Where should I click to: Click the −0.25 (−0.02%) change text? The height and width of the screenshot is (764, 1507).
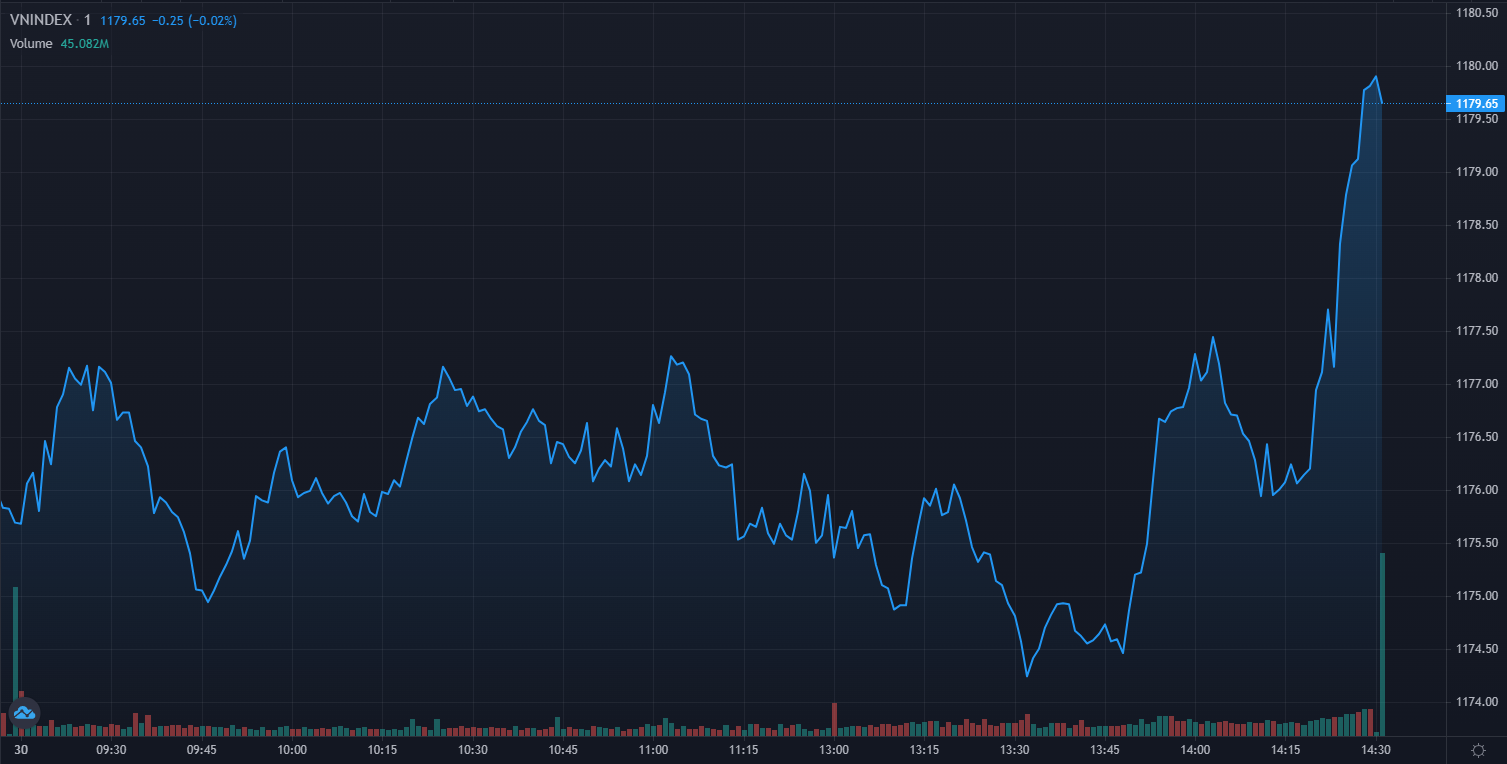195,20
